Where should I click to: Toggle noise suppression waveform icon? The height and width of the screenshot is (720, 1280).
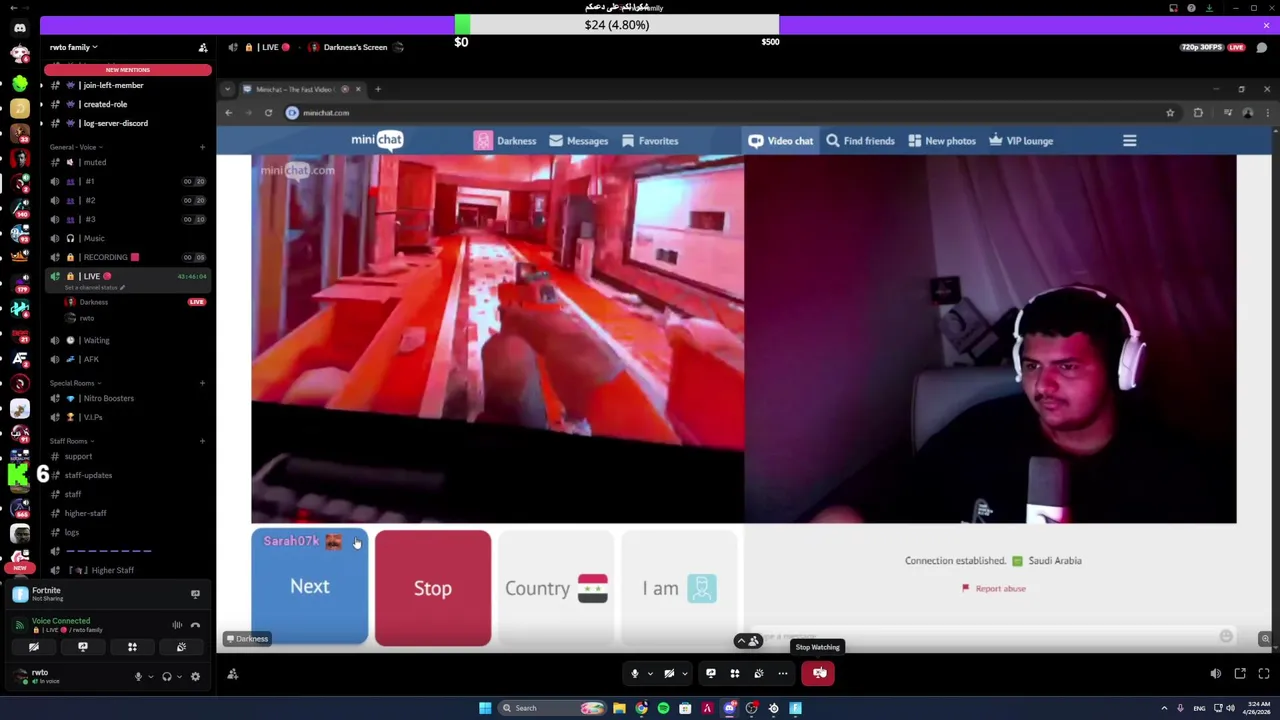coord(177,626)
